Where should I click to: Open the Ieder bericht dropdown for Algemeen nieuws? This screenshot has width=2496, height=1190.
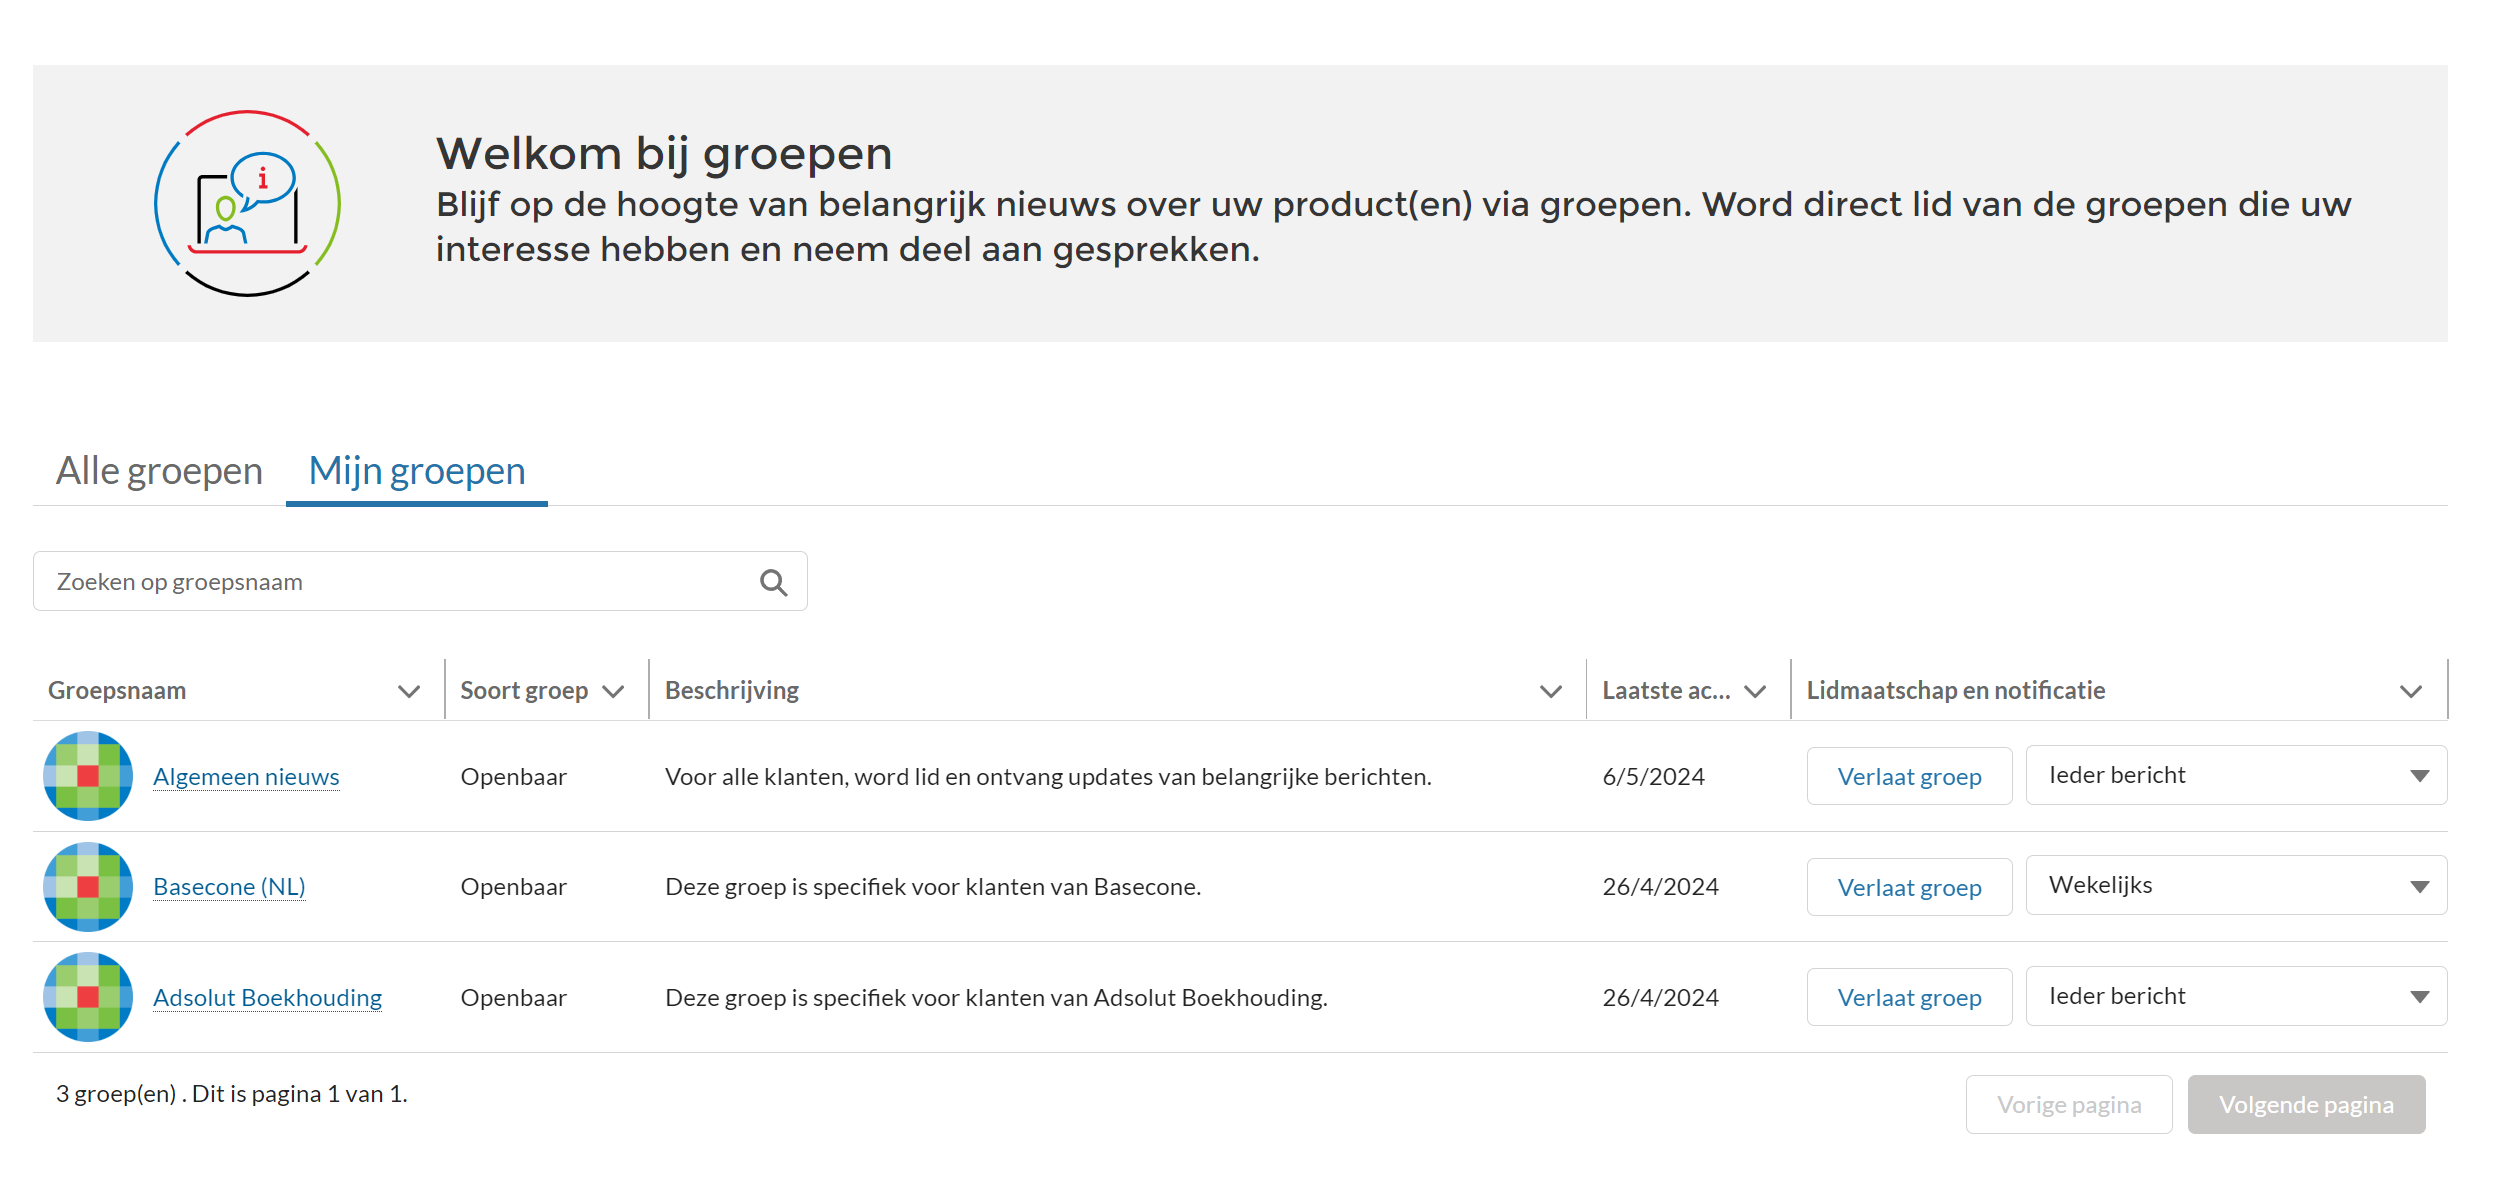[x=2236, y=775]
